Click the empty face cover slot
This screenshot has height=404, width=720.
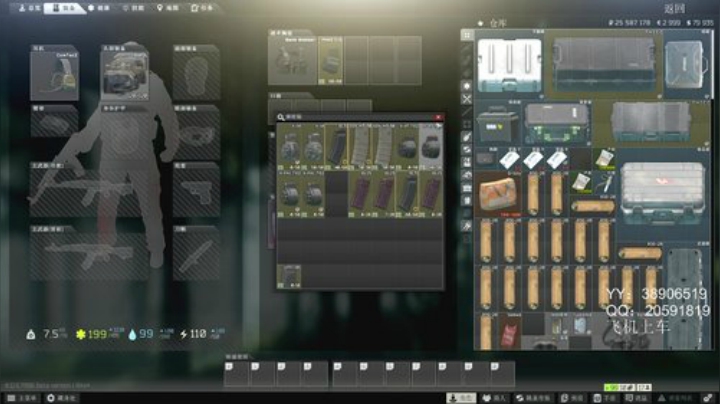pyautogui.click(x=197, y=75)
